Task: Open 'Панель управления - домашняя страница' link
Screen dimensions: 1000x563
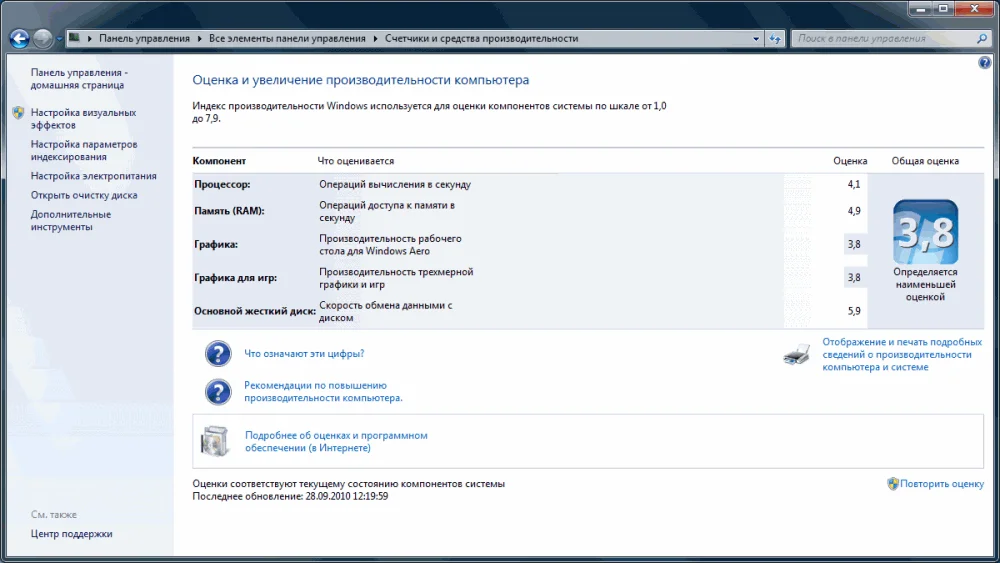Action: pos(79,79)
